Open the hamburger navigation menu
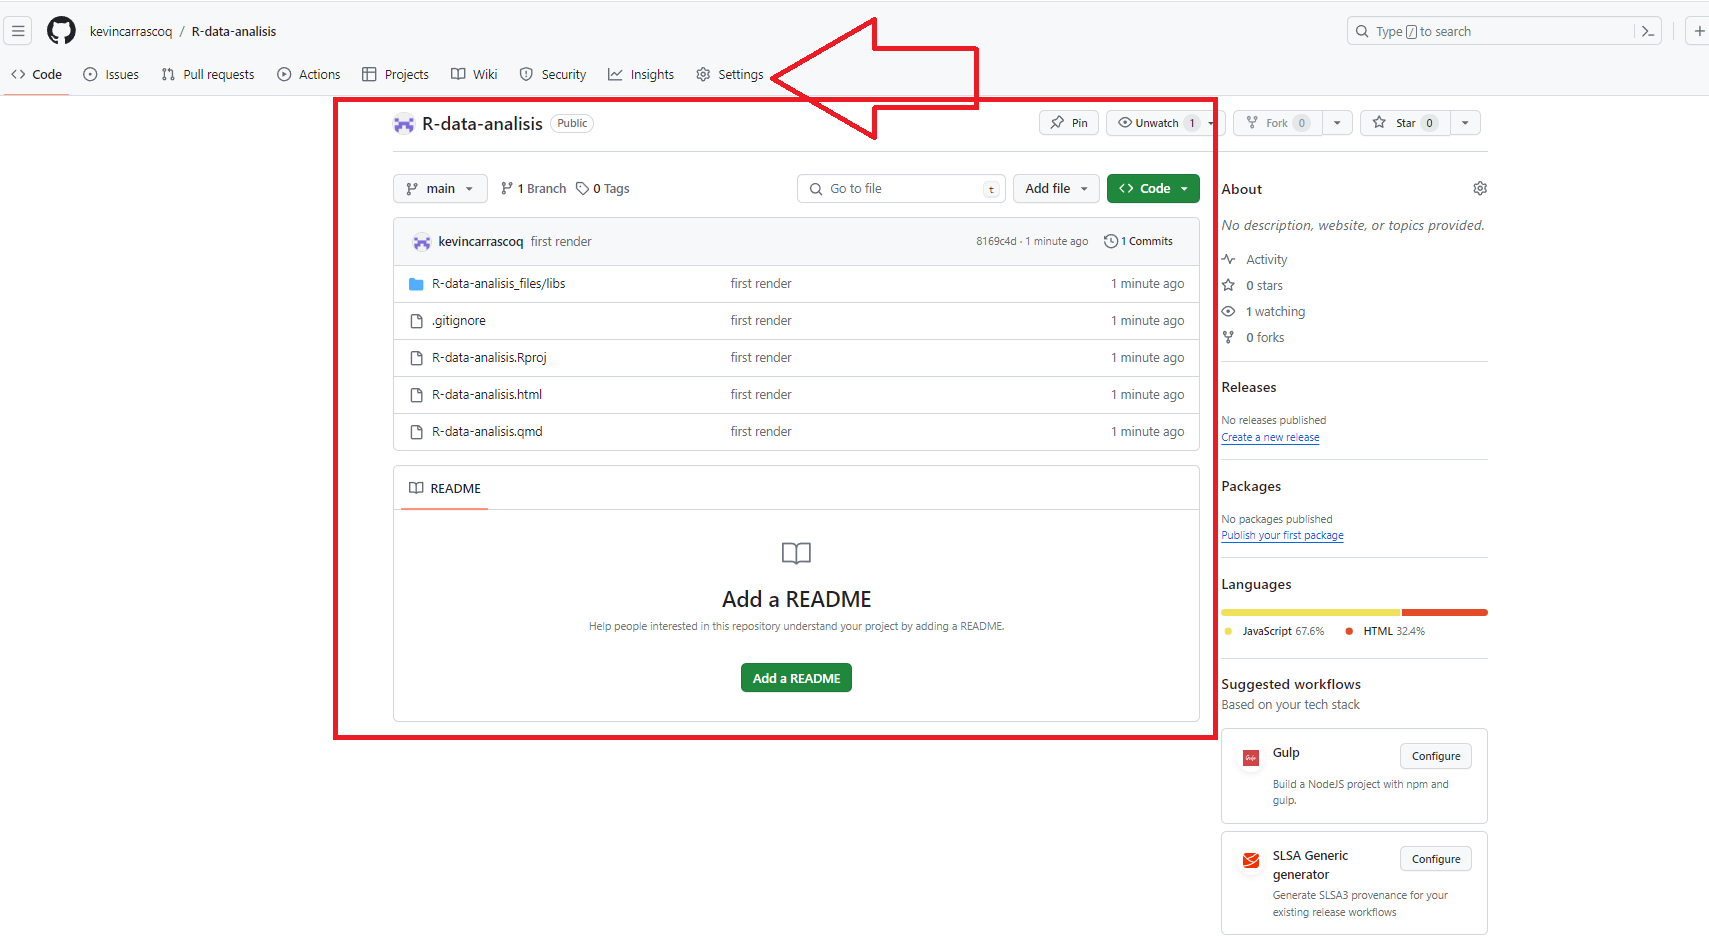The width and height of the screenshot is (1709, 939). pyautogui.click(x=18, y=31)
